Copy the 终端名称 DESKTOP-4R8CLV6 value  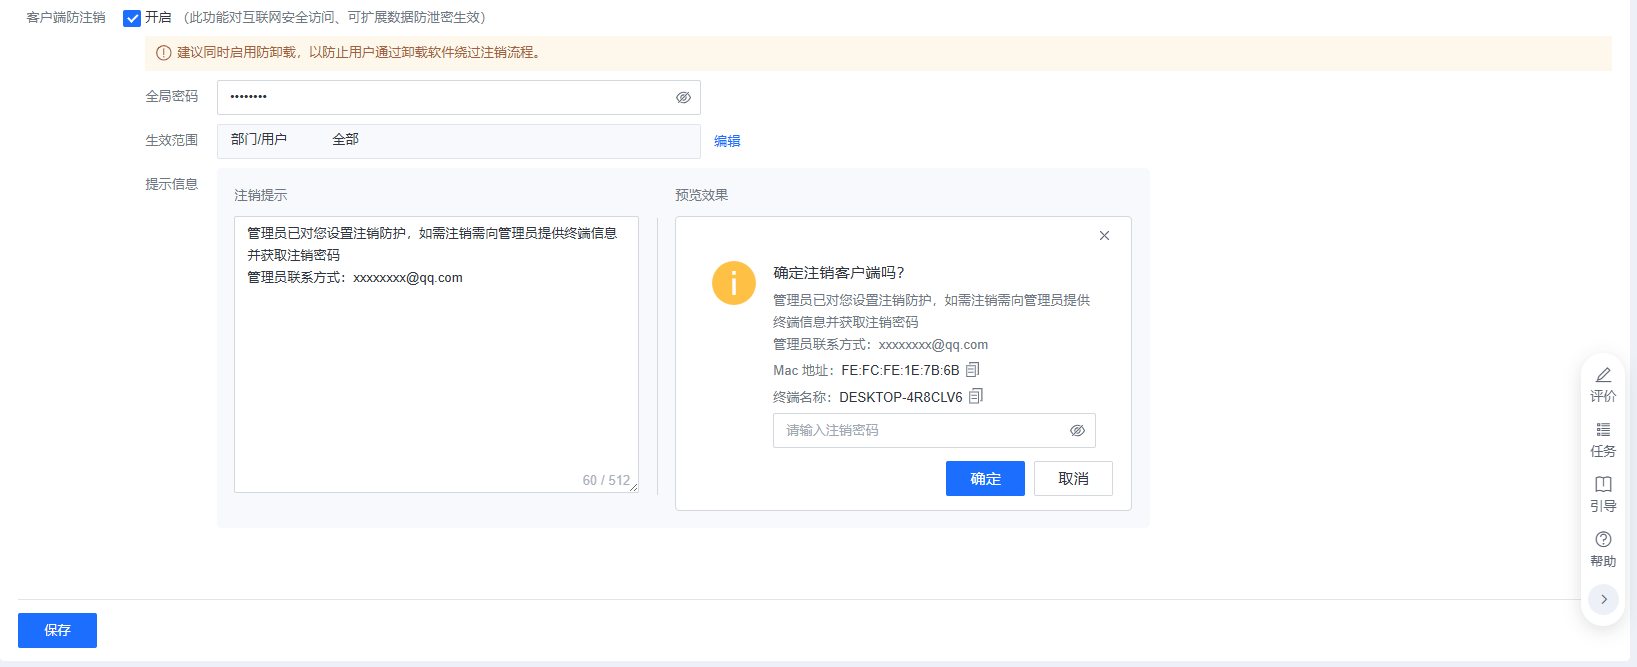[976, 396]
